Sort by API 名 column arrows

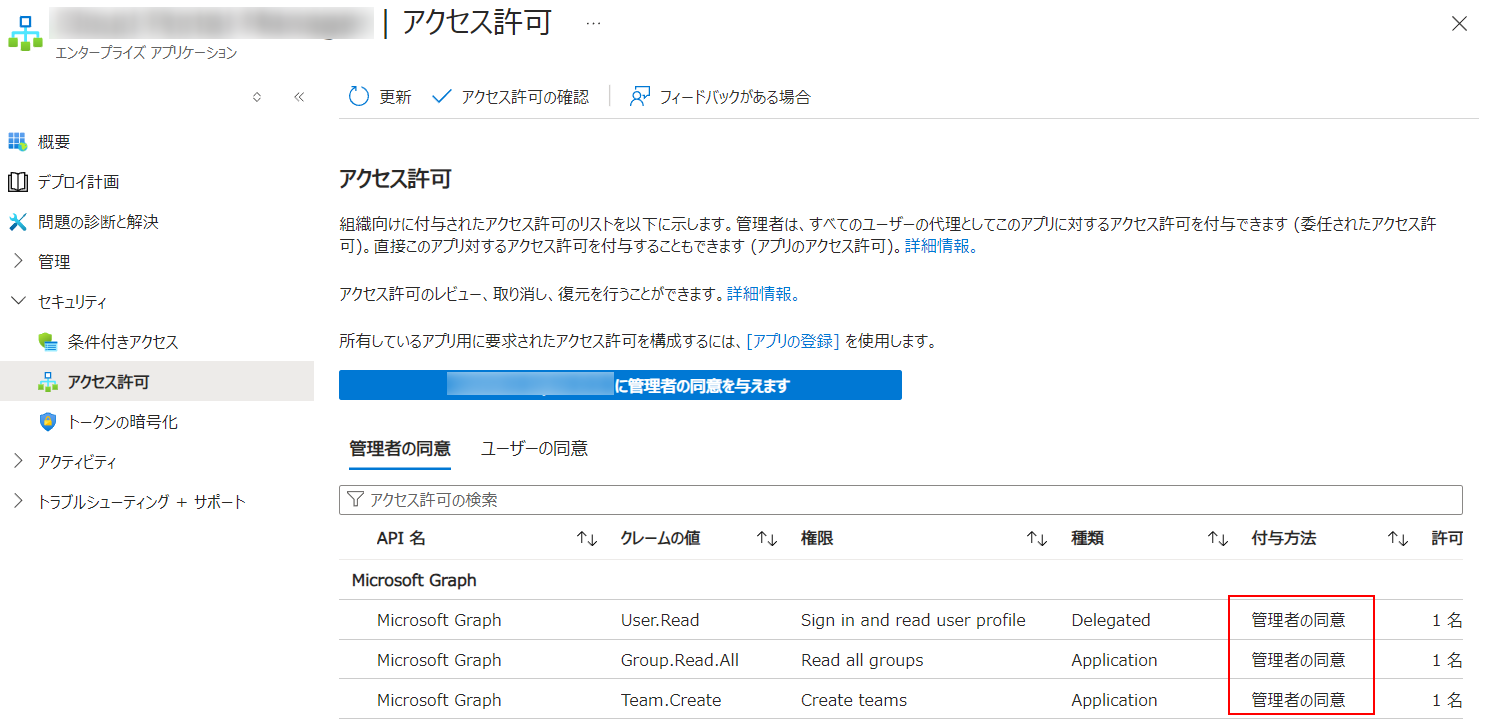pos(587,539)
